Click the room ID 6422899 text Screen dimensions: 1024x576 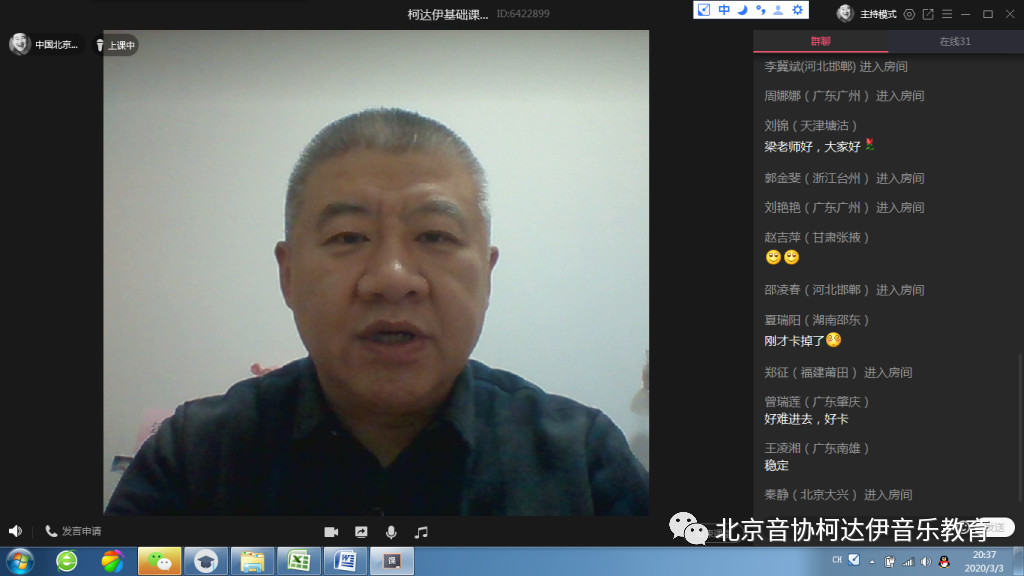(x=523, y=14)
